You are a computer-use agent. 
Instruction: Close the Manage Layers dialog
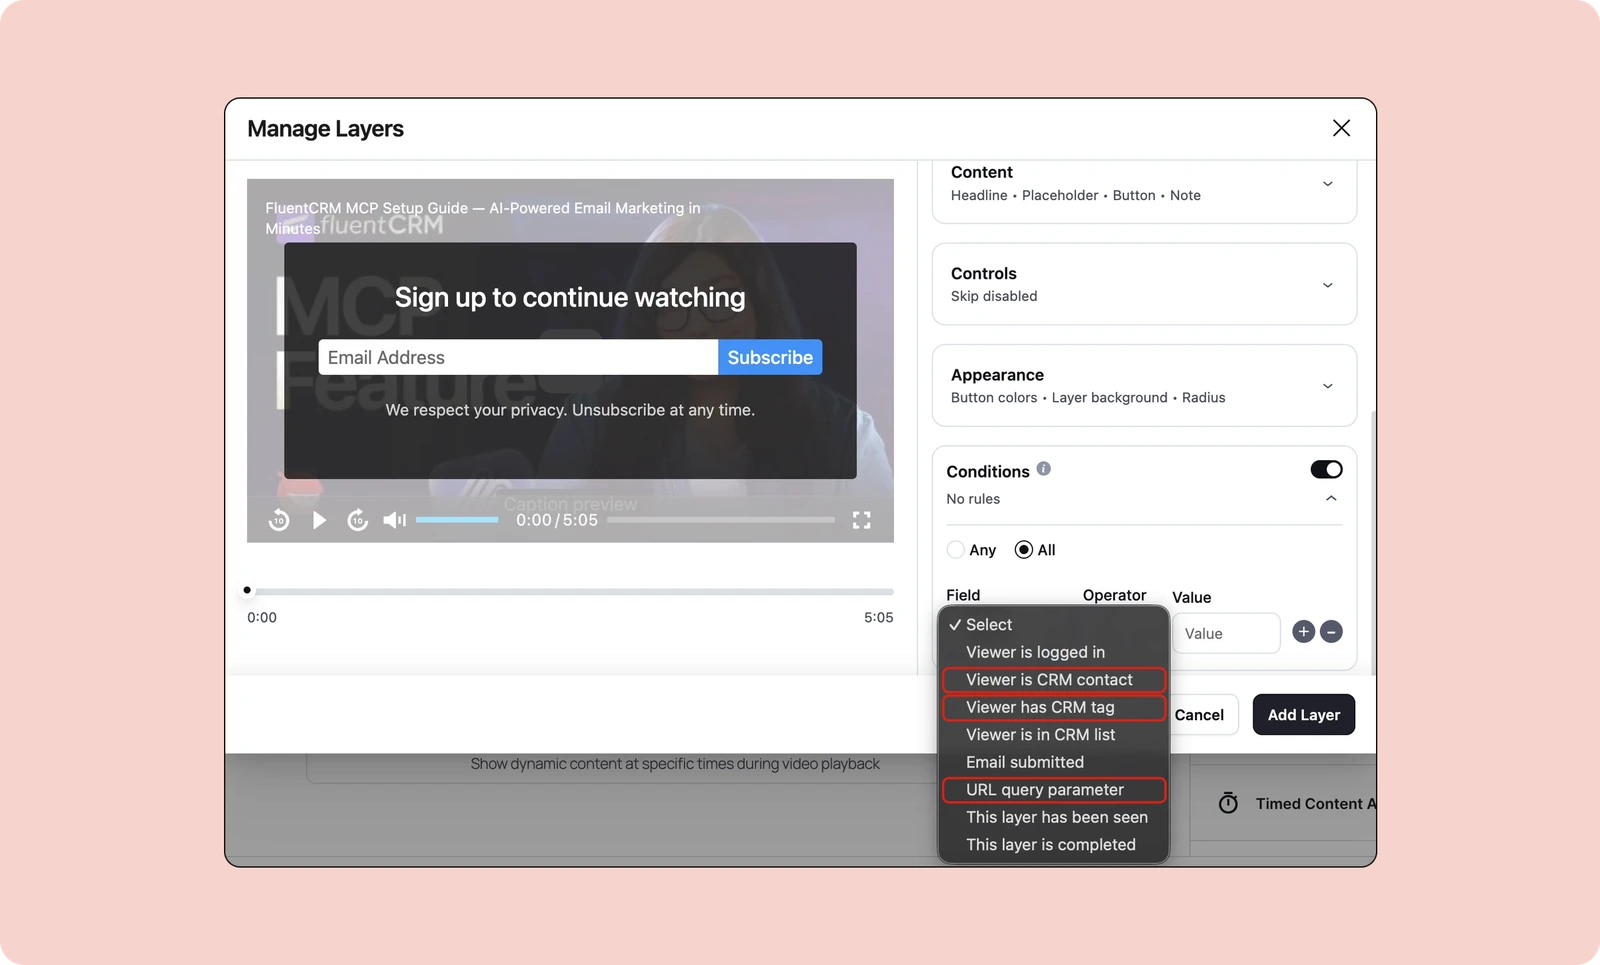click(x=1341, y=128)
